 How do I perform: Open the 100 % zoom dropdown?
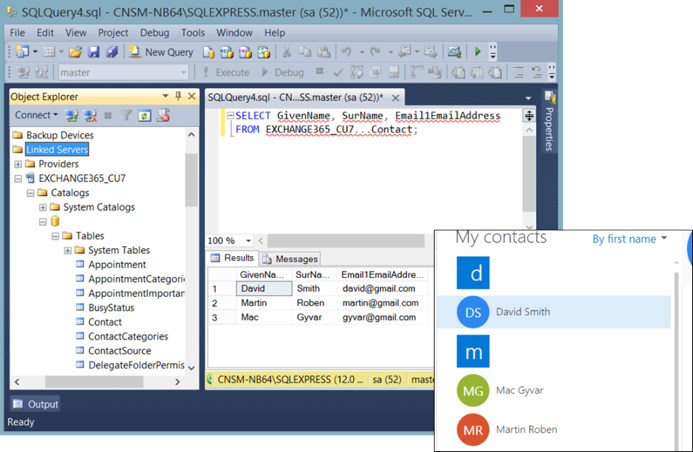pyautogui.click(x=248, y=241)
